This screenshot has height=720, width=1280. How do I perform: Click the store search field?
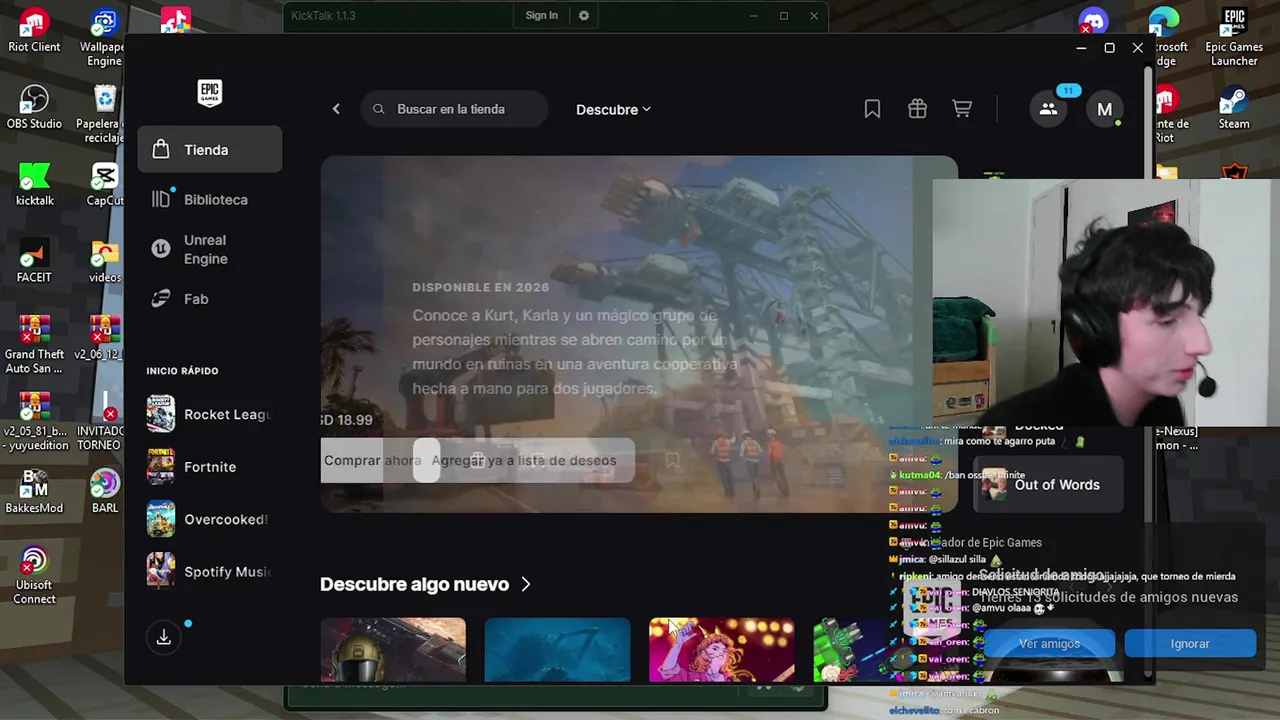tap(454, 109)
